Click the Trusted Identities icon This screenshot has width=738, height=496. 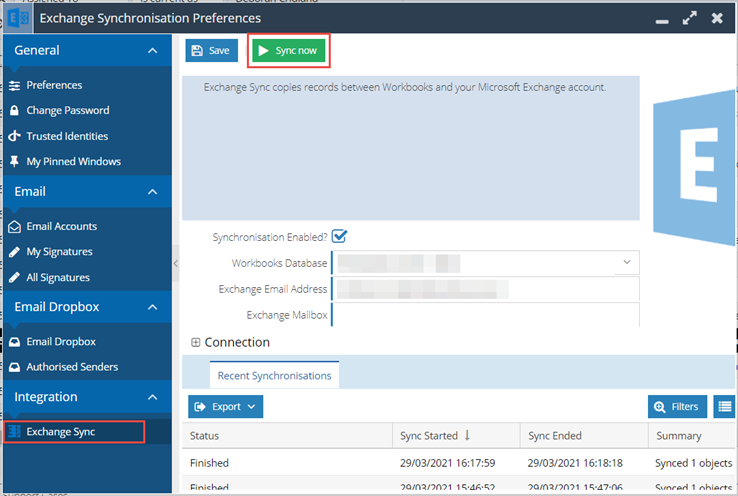[15, 136]
